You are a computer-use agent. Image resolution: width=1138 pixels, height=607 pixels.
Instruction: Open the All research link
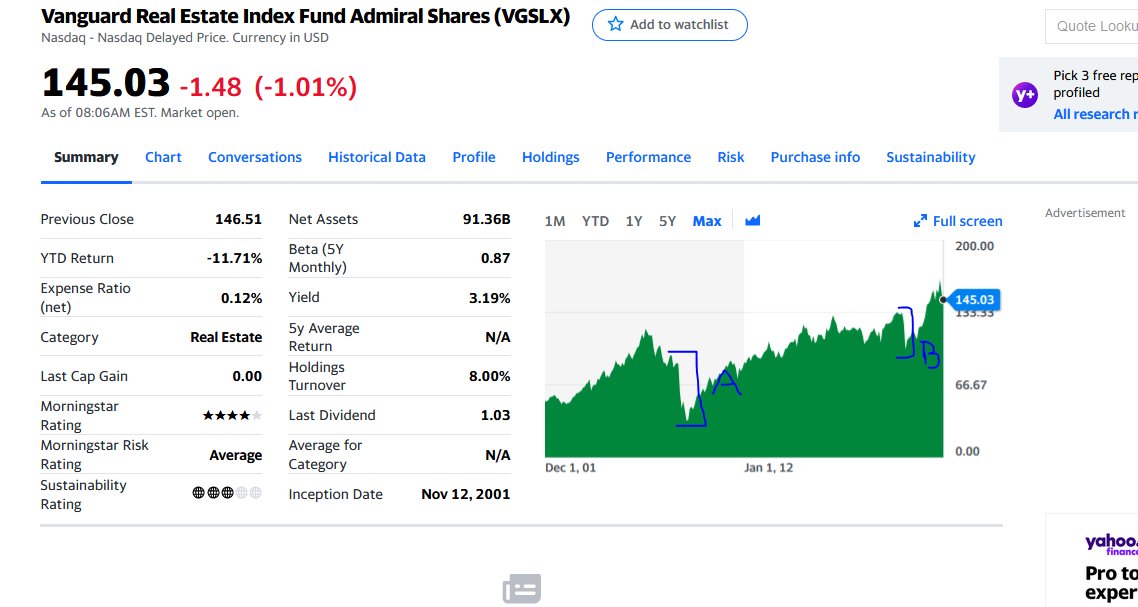pos(1095,114)
